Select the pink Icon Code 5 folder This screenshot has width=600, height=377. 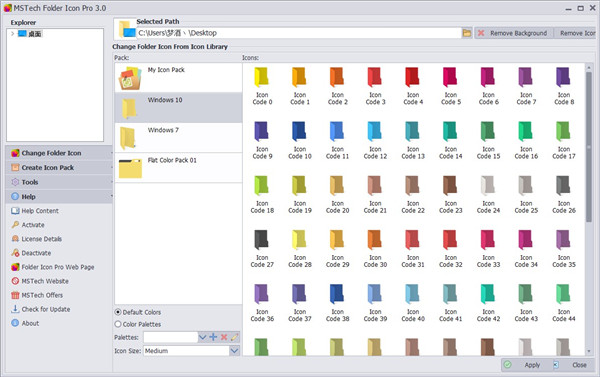(x=450, y=86)
